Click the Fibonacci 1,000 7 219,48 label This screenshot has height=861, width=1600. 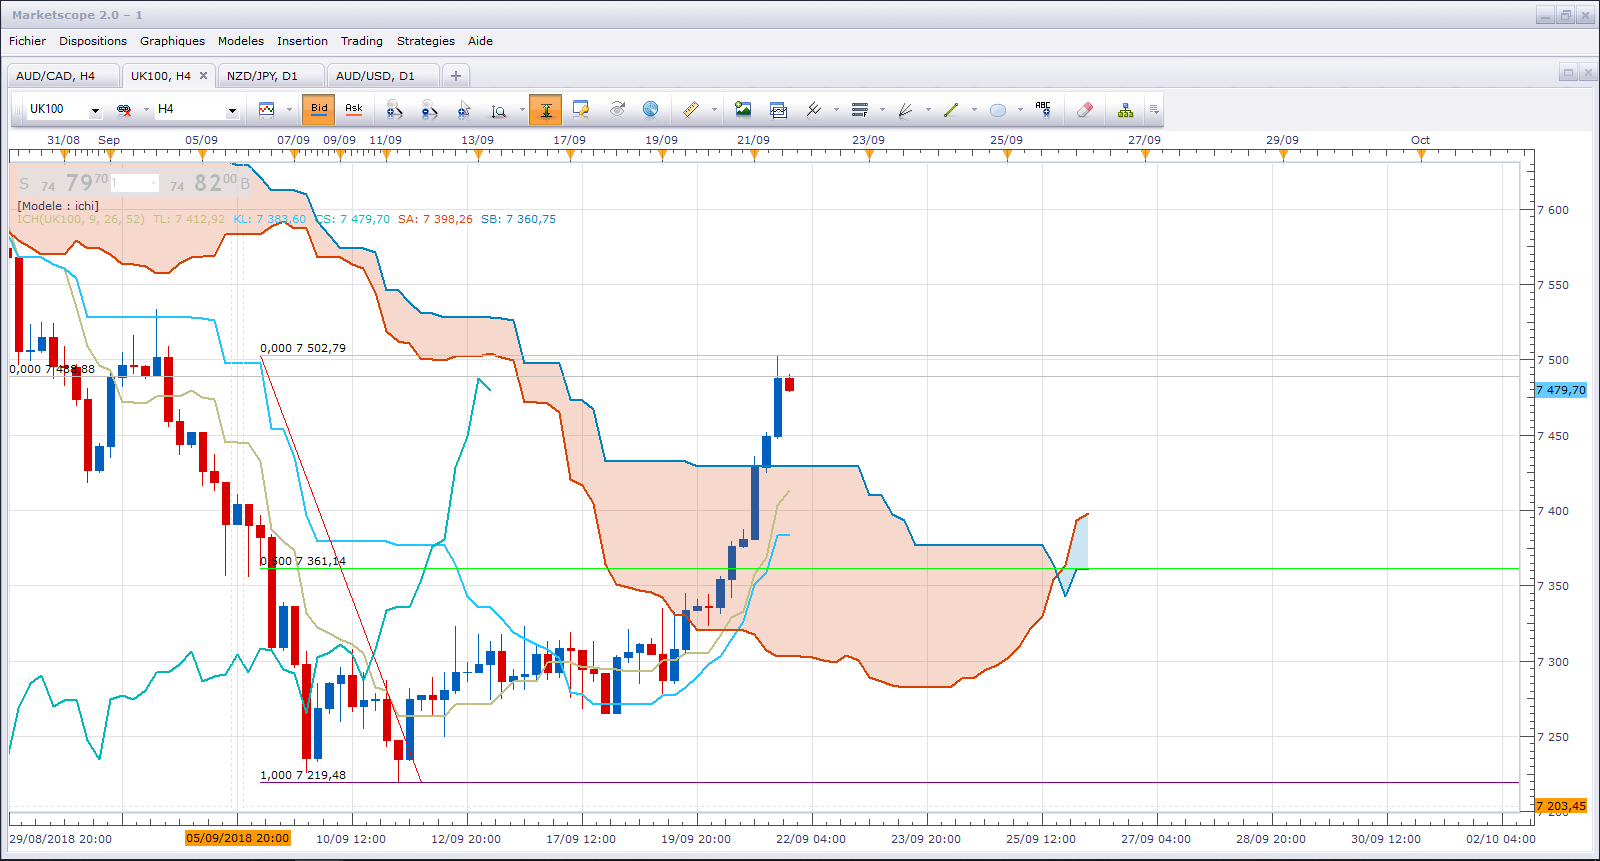pyautogui.click(x=303, y=775)
